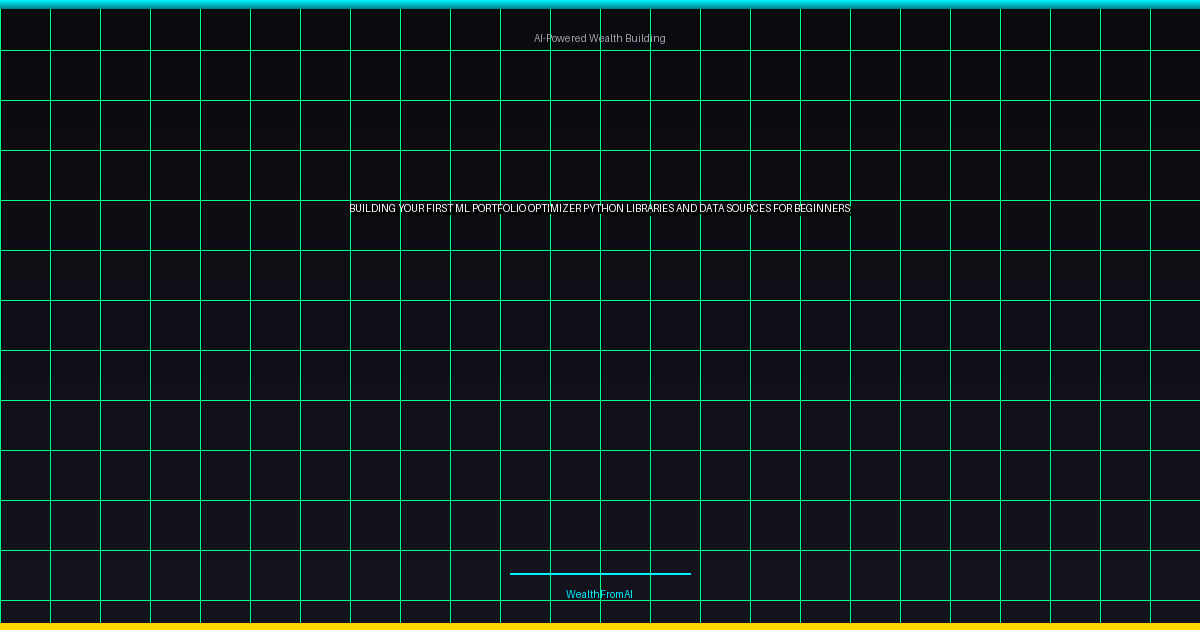This screenshot has height=630, width=1200.
Task: Click the word "DATA" in the headline
Action: tap(712, 208)
